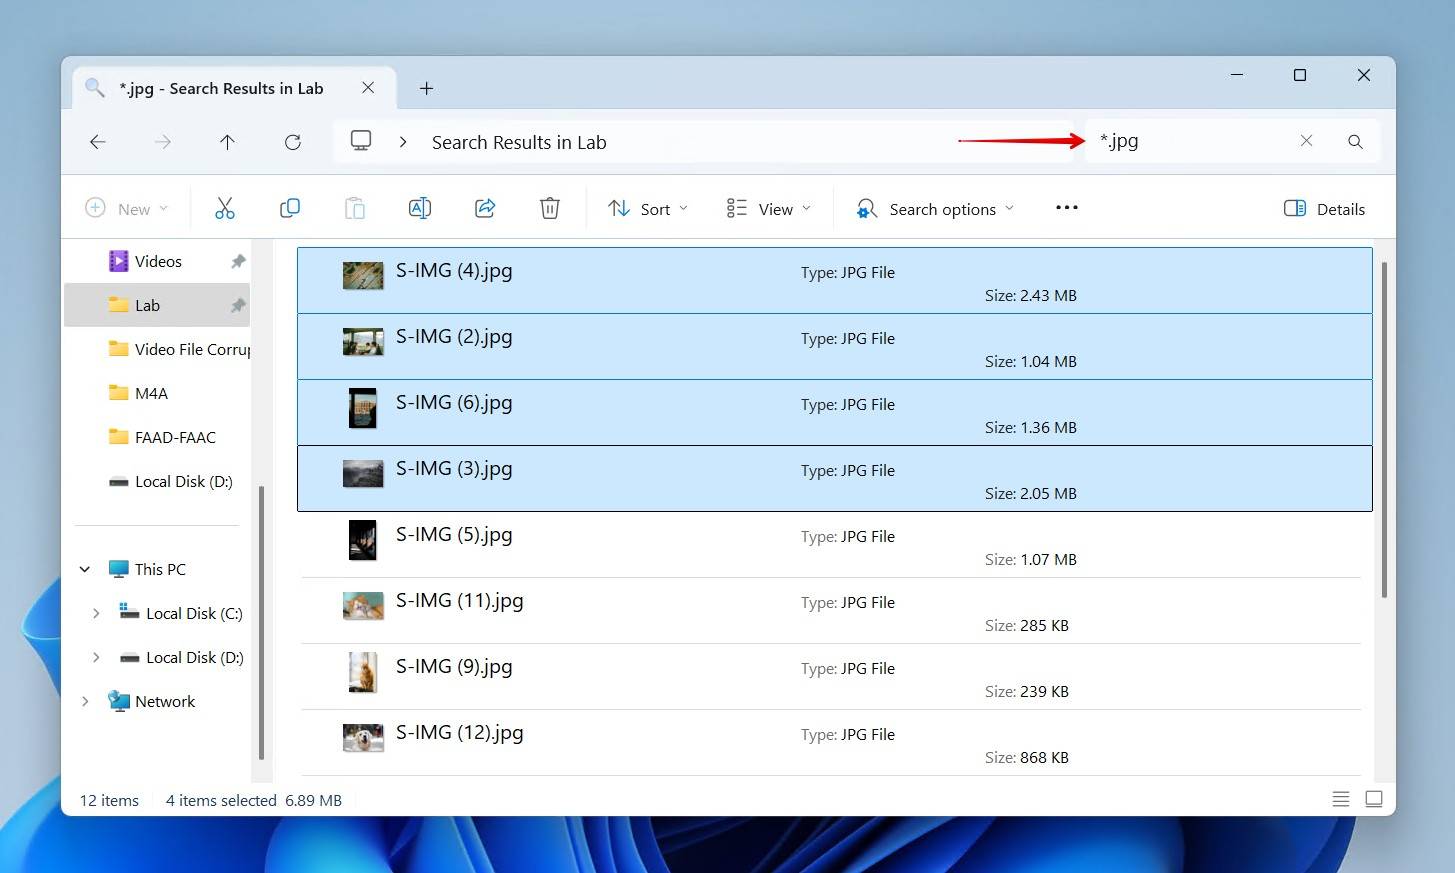Select the file S-IMG (6).jpg

(x=834, y=413)
